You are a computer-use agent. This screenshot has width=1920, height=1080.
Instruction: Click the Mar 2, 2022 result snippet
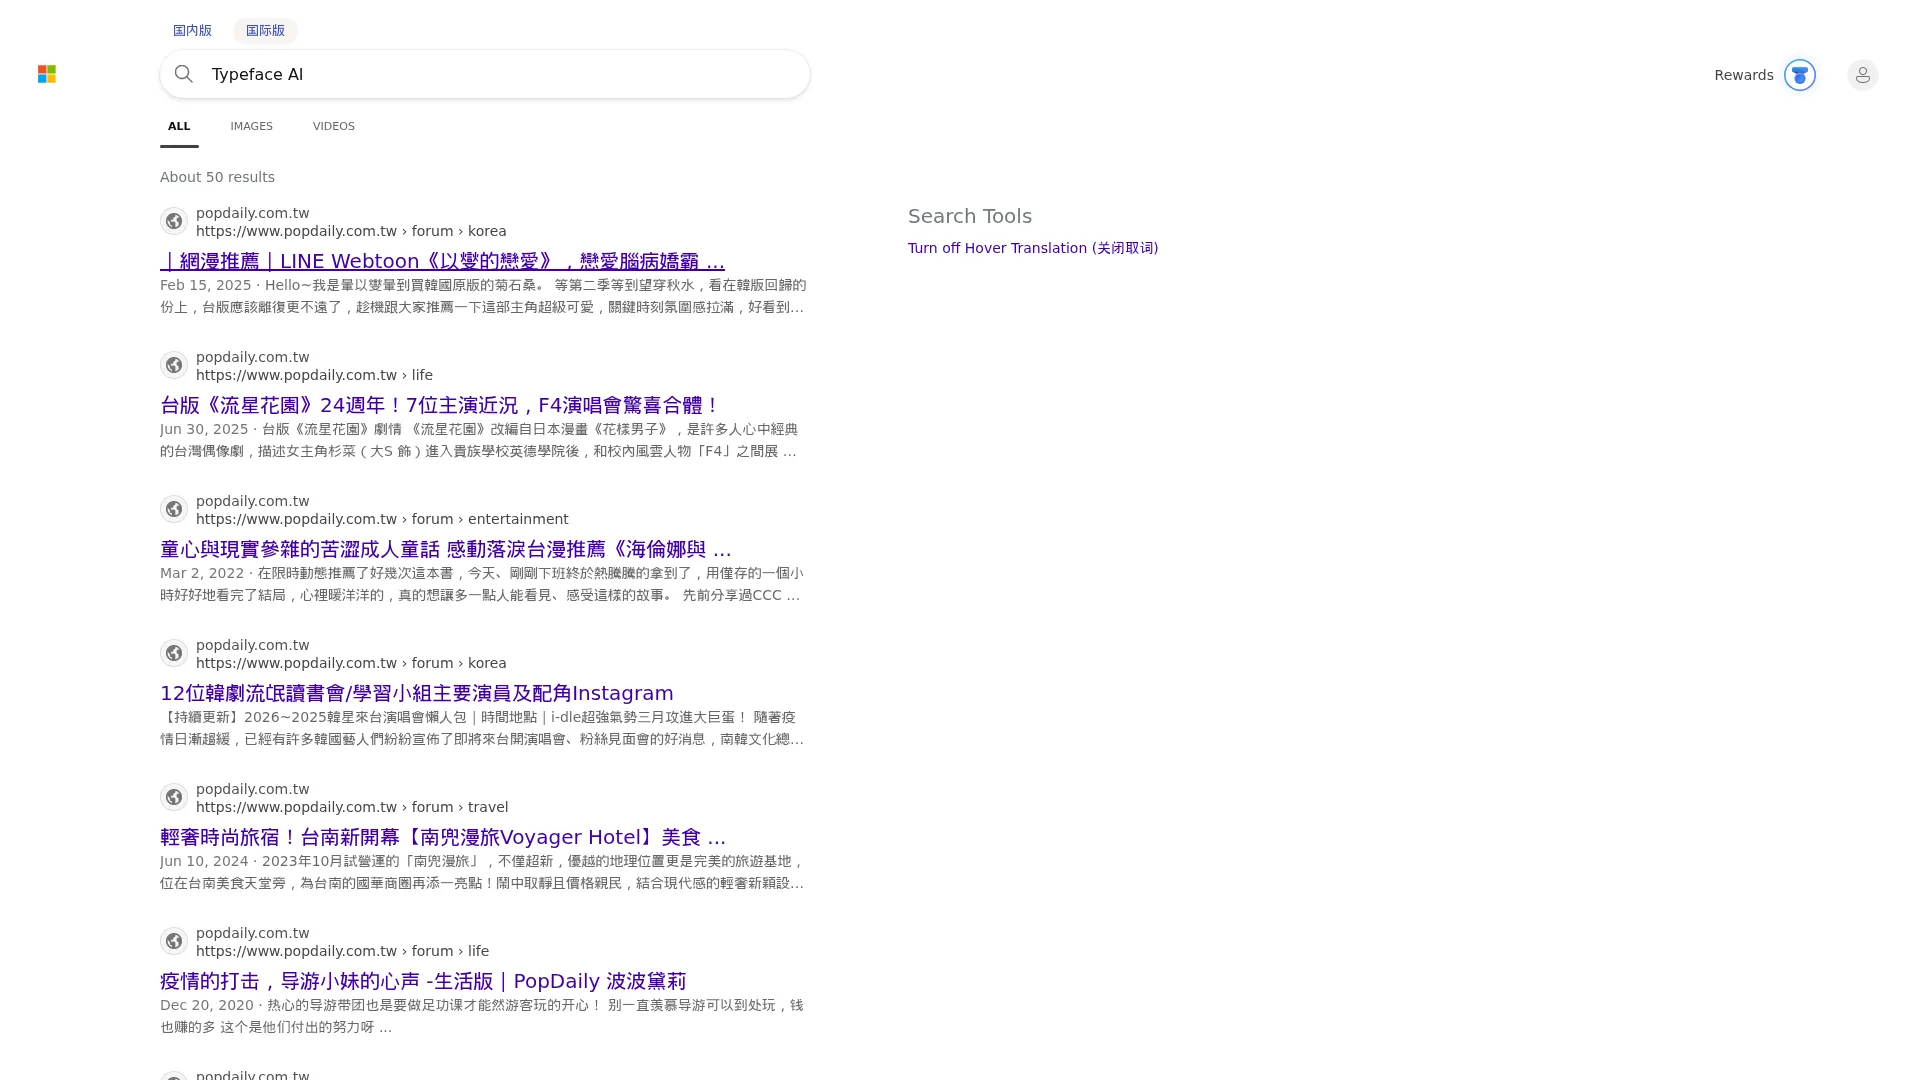(481, 584)
